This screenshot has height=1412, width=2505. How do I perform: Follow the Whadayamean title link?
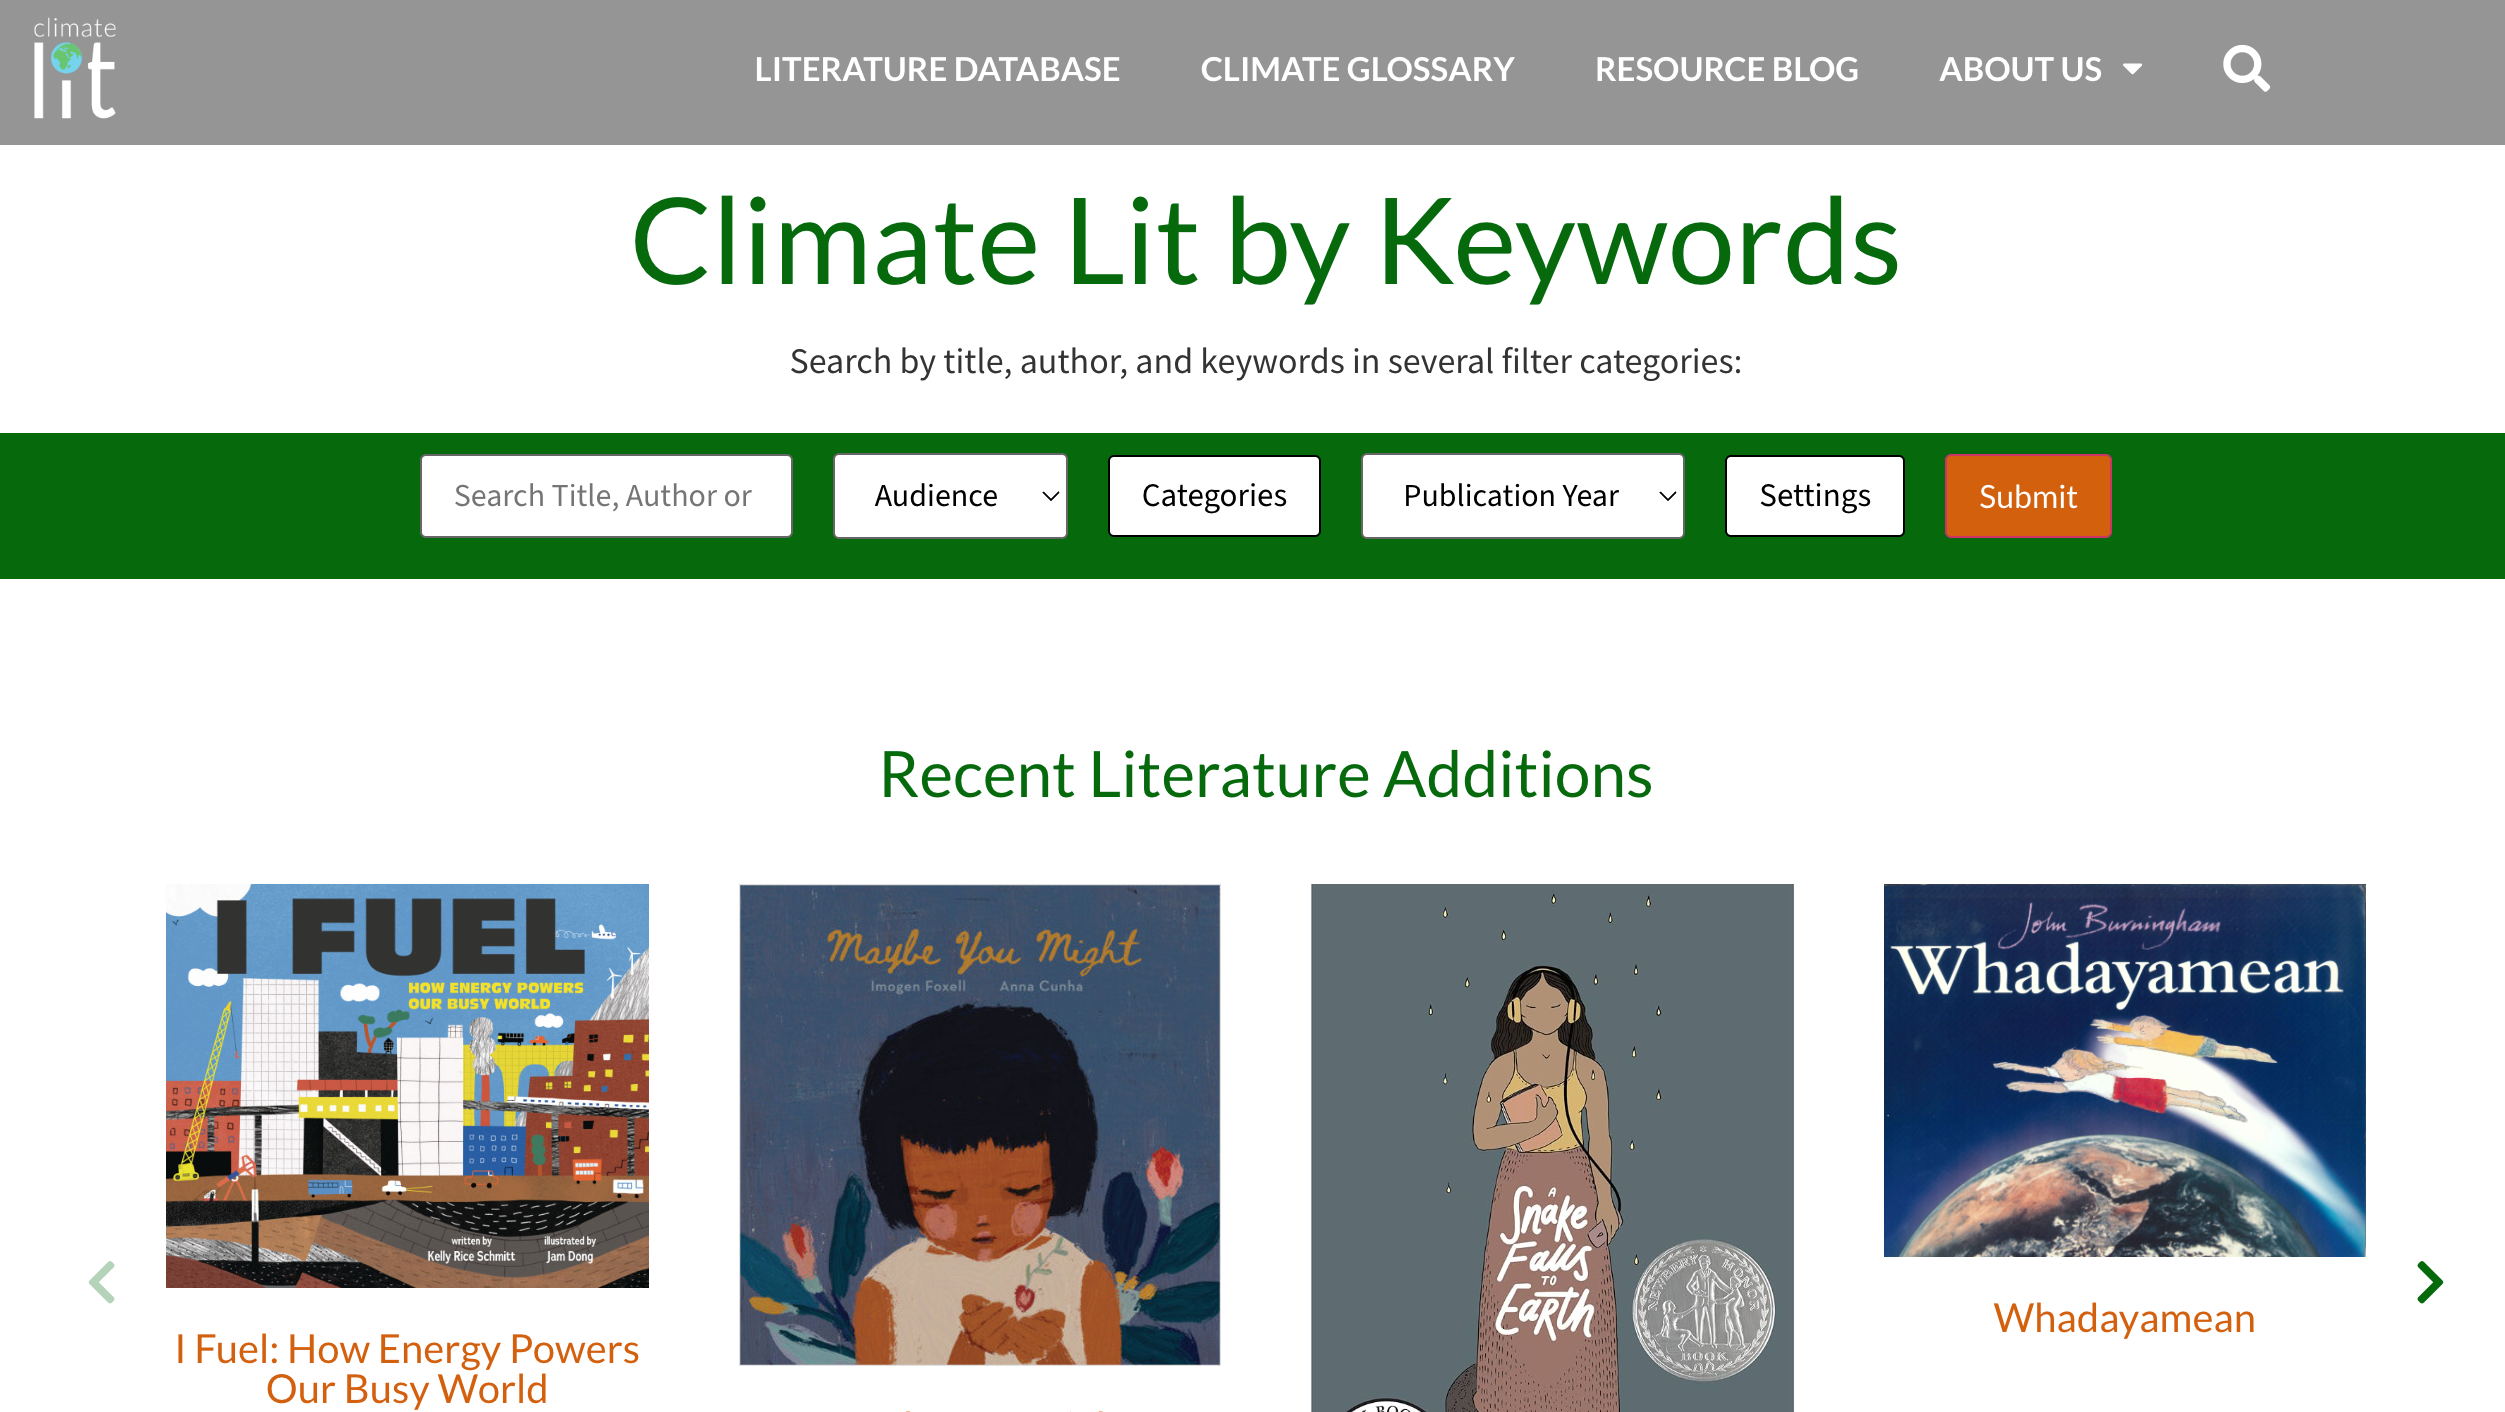(x=2124, y=1318)
